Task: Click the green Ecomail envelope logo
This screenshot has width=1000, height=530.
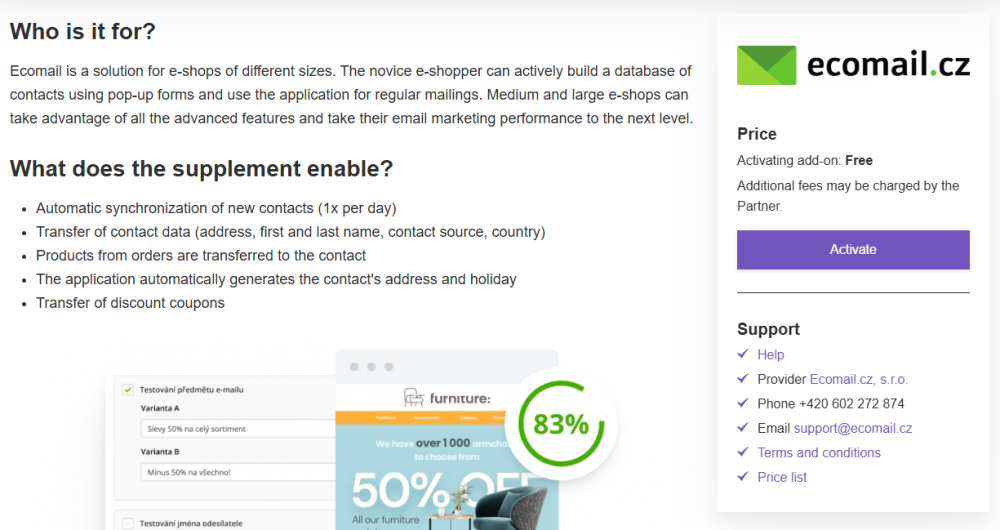Action: tap(766, 65)
